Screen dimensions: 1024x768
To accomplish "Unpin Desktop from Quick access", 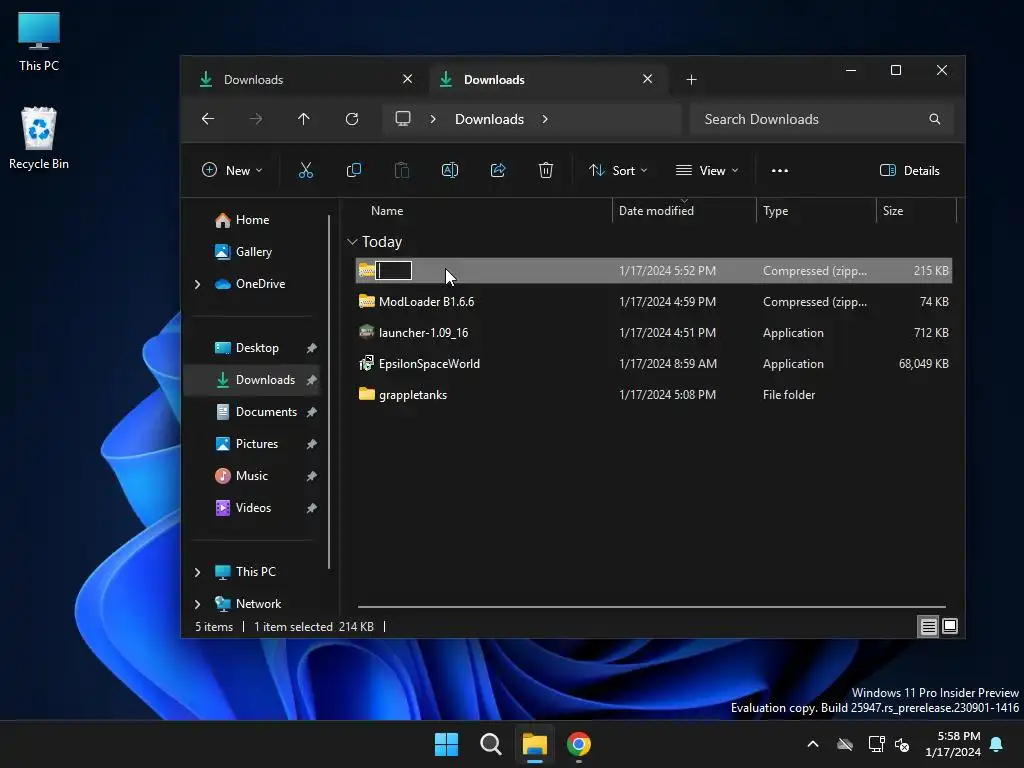I will (312, 348).
